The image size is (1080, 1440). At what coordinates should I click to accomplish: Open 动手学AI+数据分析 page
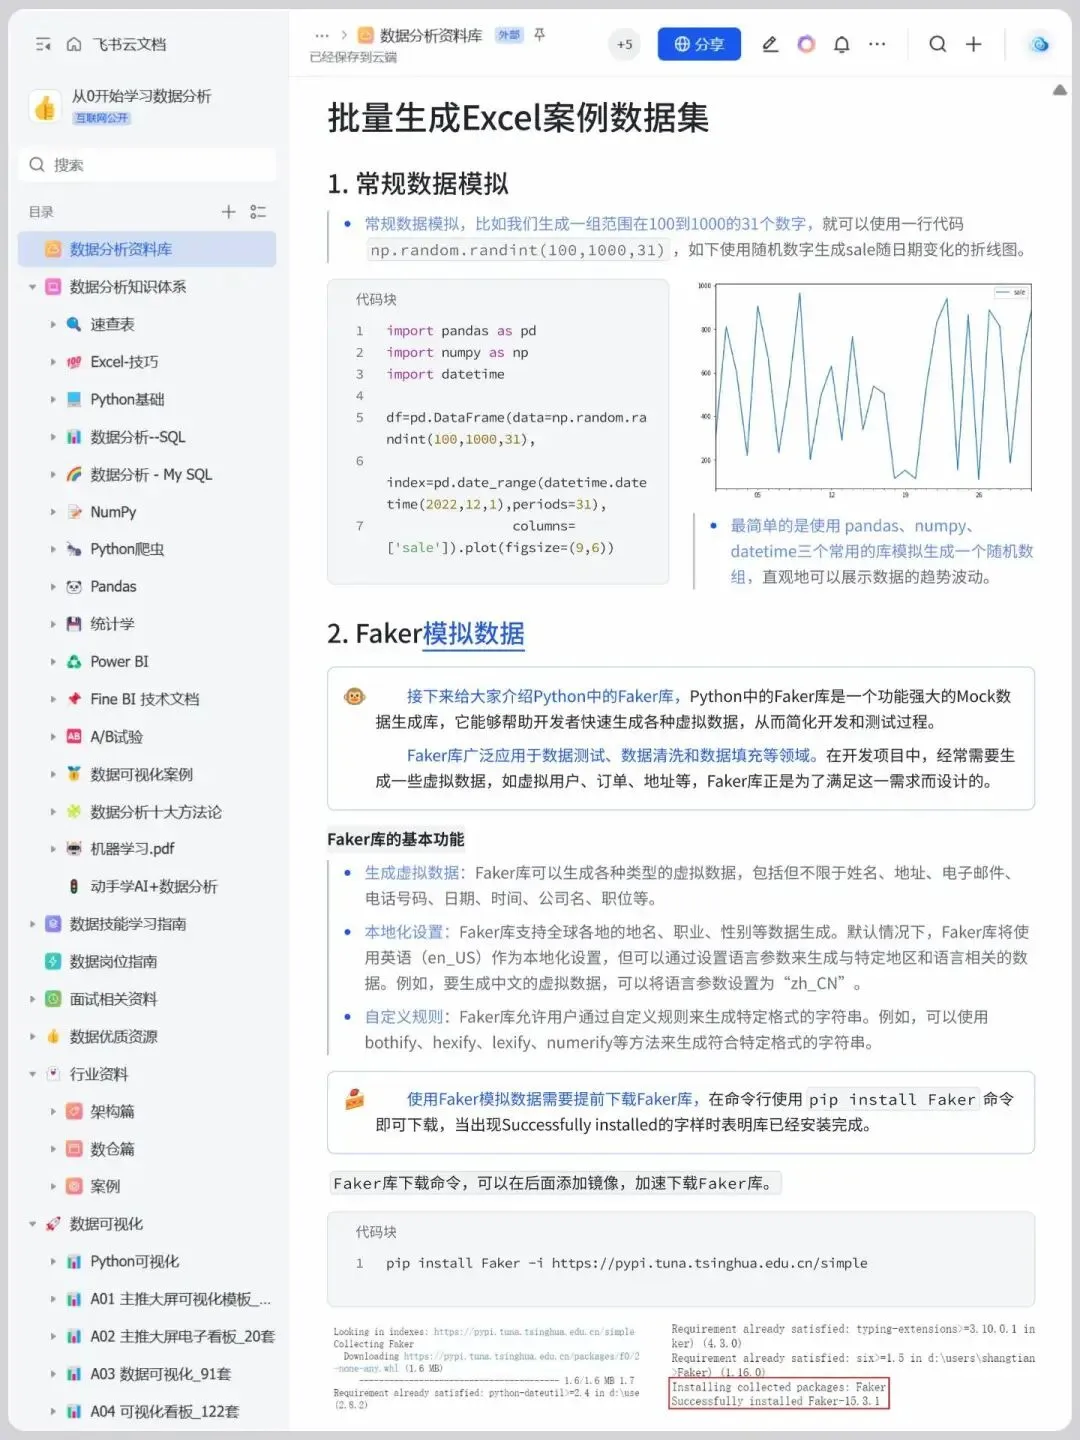(153, 887)
